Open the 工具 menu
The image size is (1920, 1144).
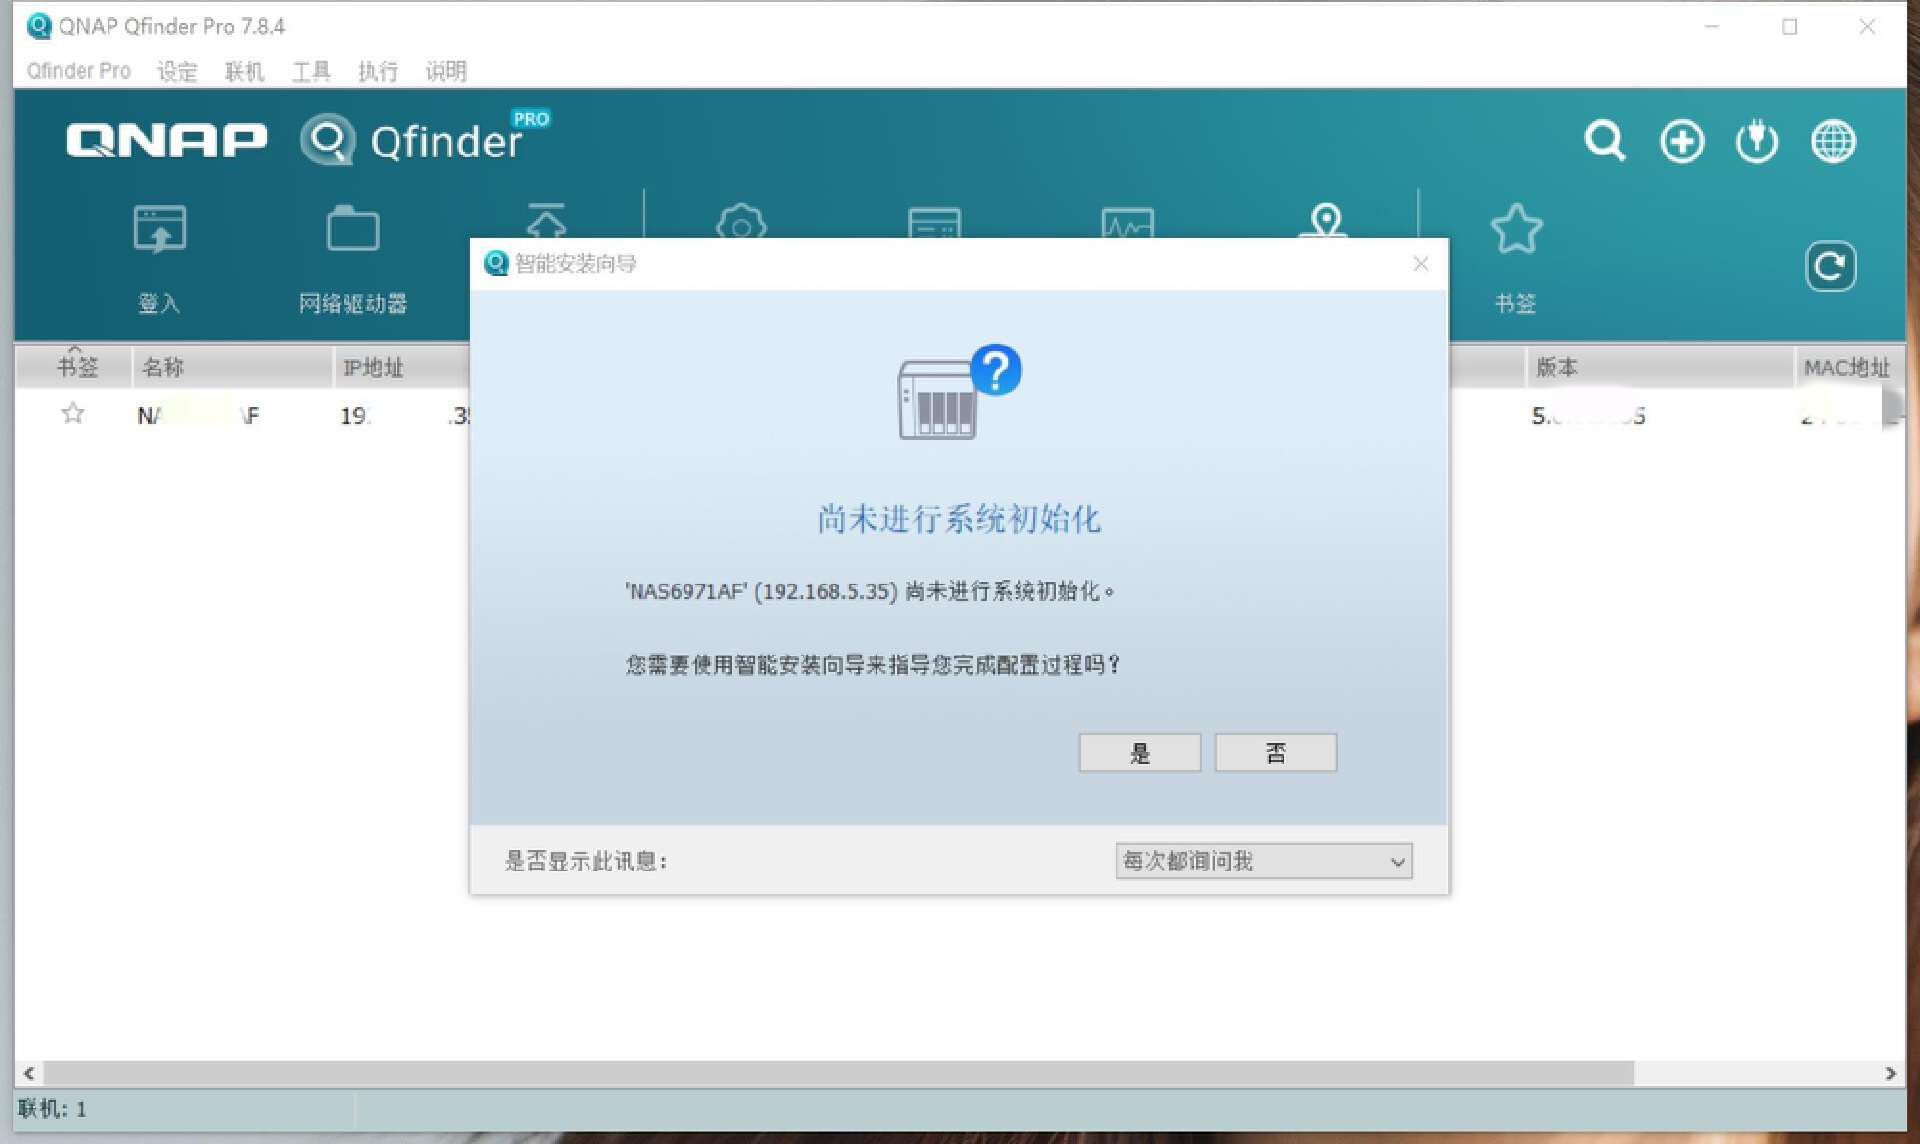[310, 71]
